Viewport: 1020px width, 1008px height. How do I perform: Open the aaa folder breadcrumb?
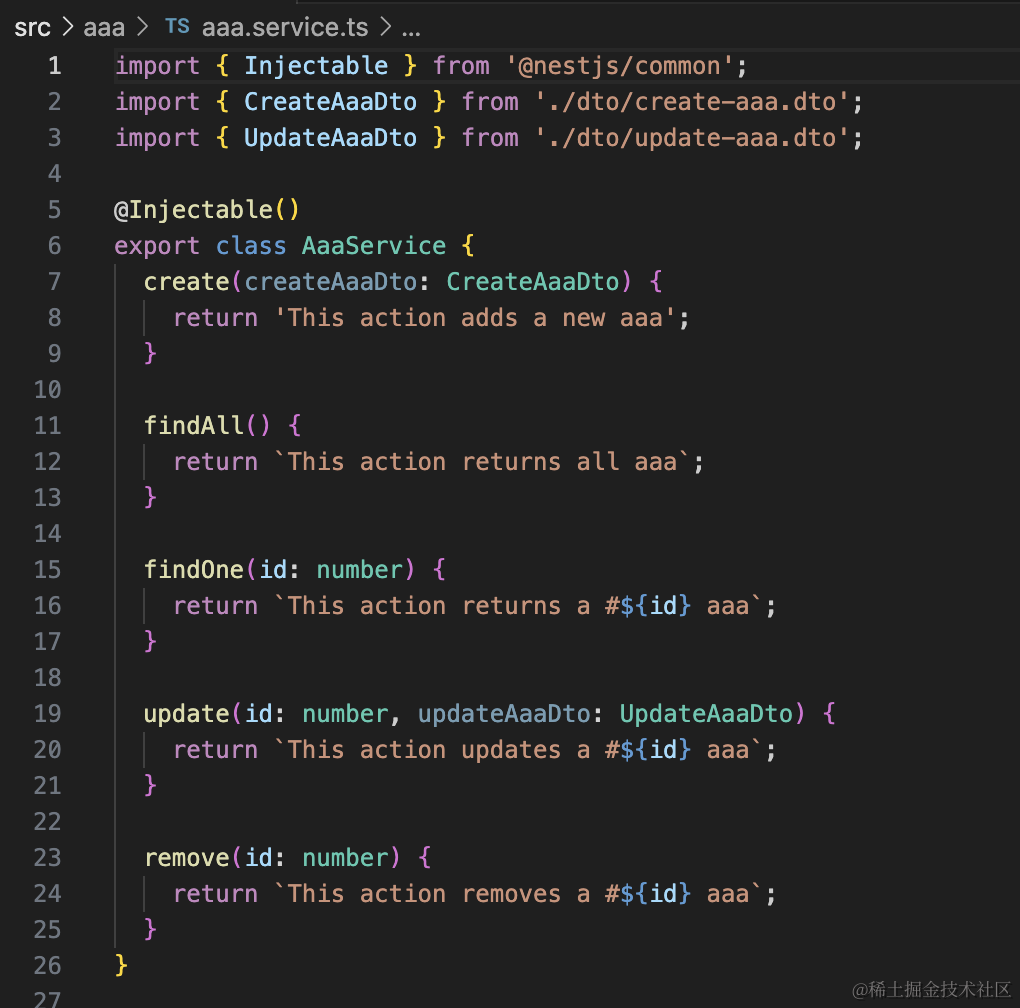(x=103, y=27)
